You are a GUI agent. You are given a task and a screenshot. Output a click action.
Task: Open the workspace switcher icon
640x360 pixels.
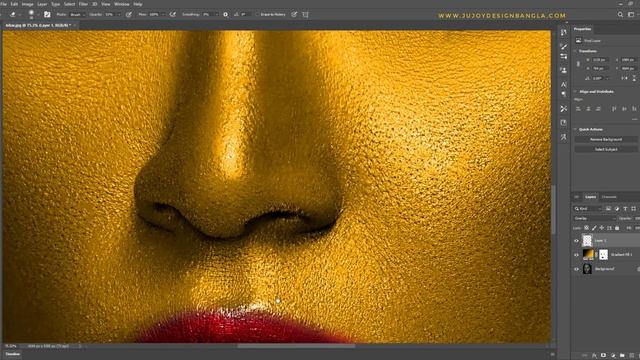point(631,14)
